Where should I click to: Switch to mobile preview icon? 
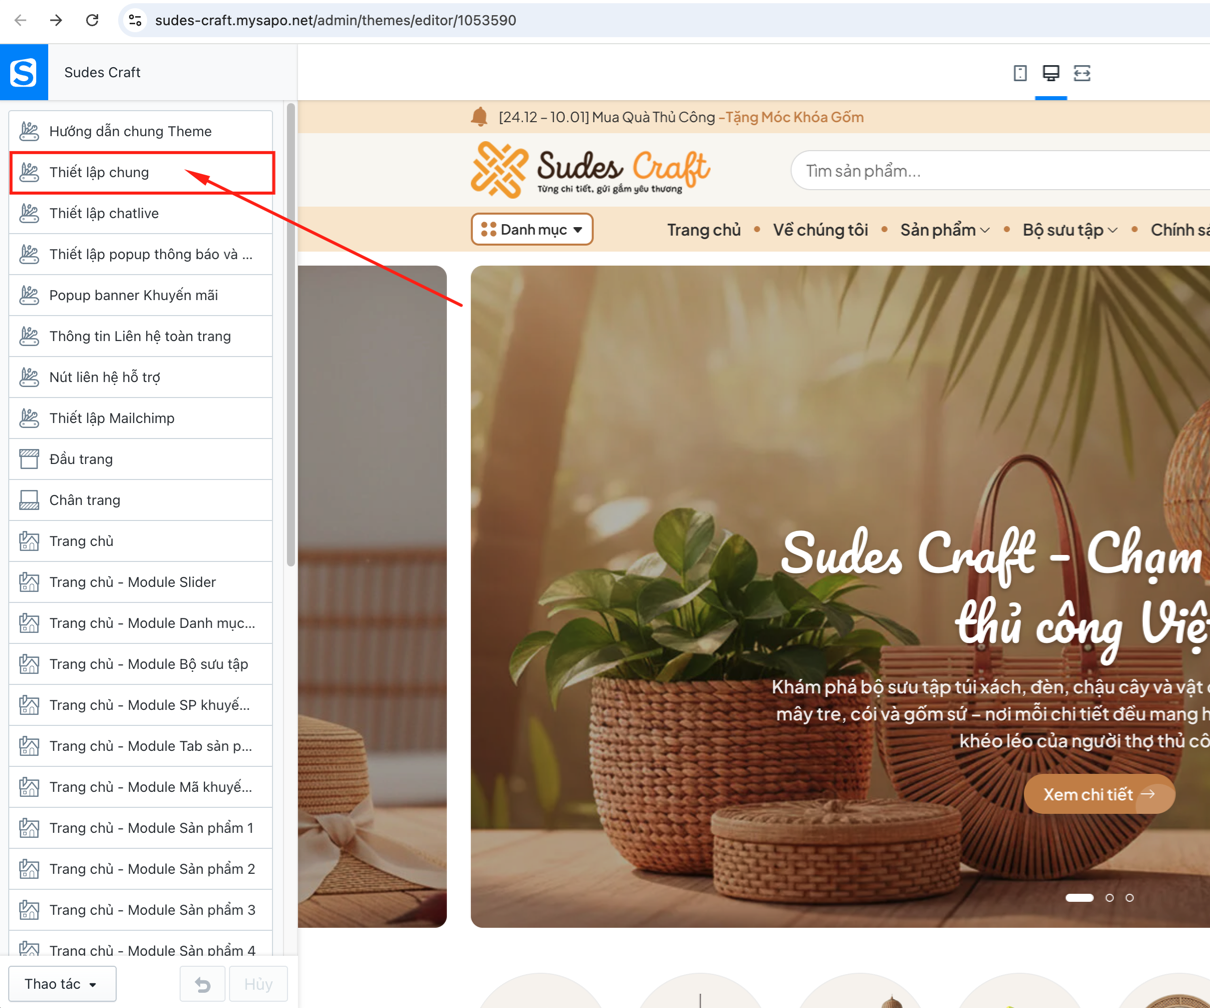[1020, 73]
